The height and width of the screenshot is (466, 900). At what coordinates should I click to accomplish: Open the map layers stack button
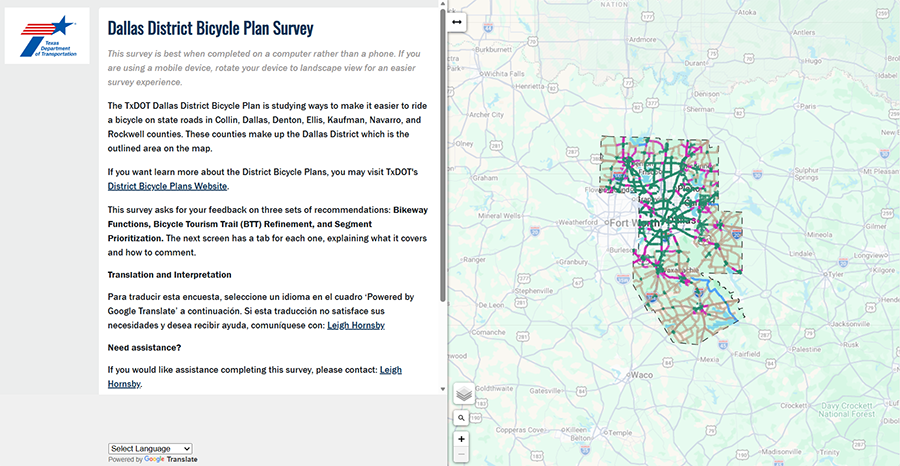pyautogui.click(x=464, y=394)
